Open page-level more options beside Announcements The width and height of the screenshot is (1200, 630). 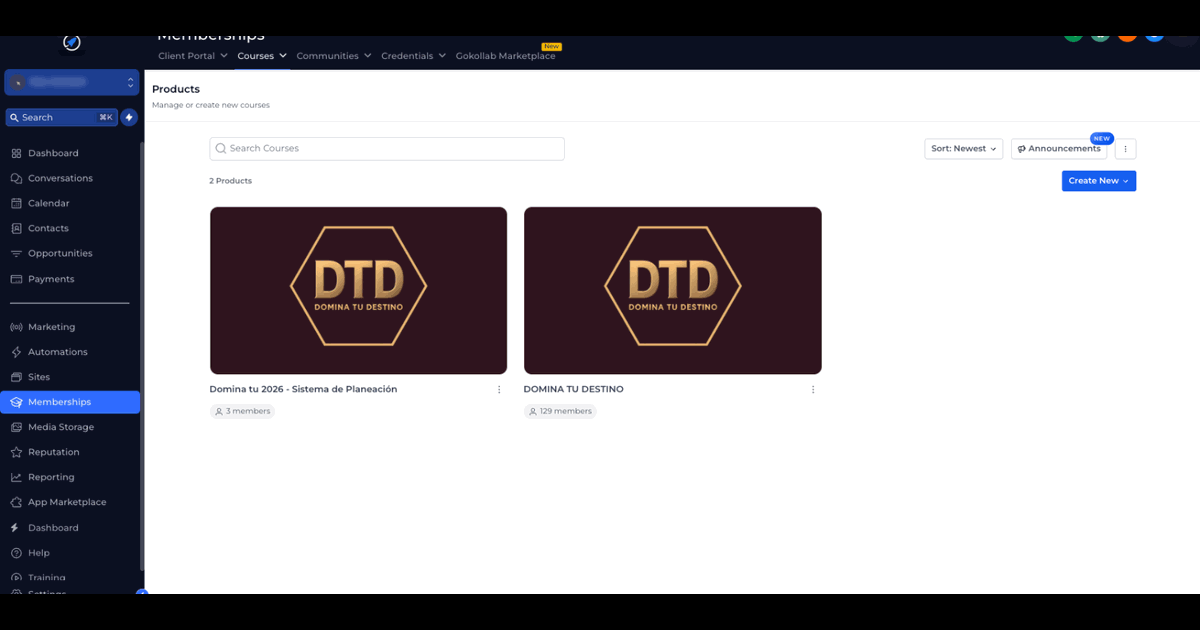click(1125, 149)
